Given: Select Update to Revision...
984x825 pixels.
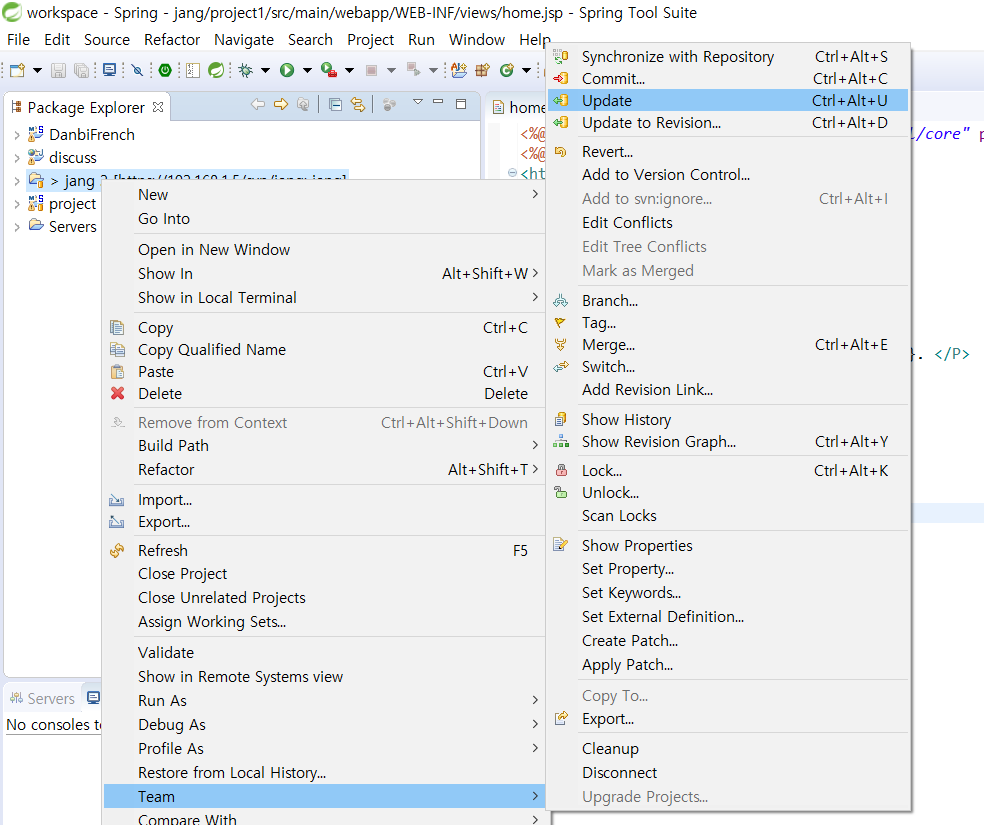Looking at the screenshot, I should coord(728,122).
